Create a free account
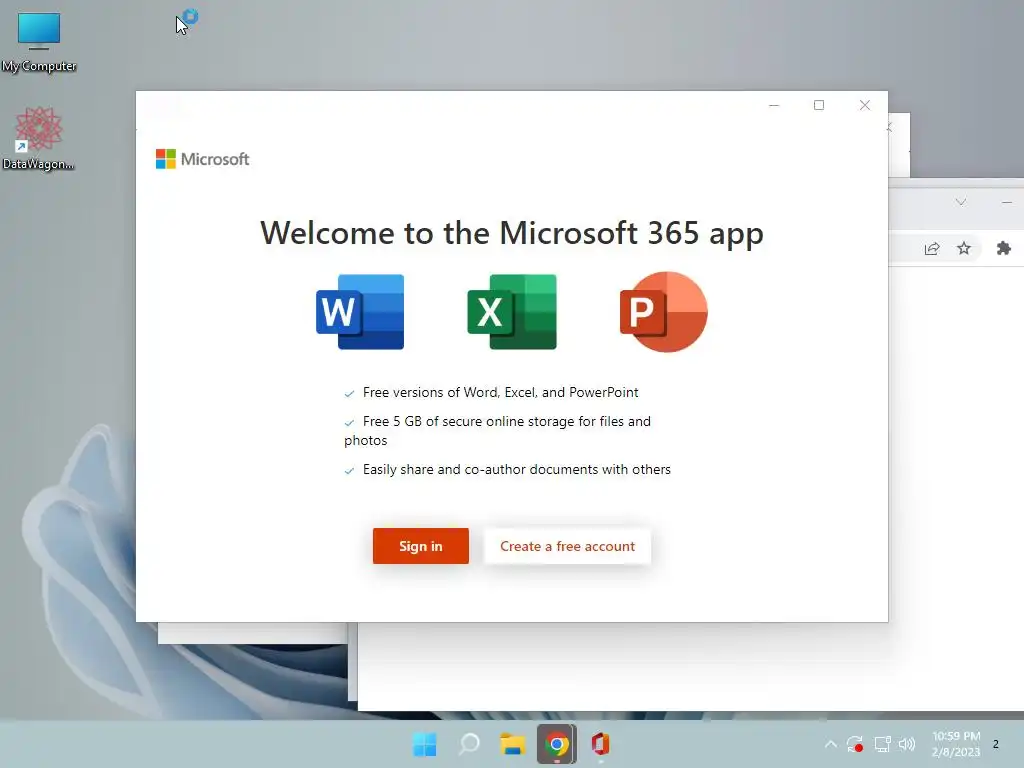This screenshot has height=768, width=1024. [x=567, y=546]
